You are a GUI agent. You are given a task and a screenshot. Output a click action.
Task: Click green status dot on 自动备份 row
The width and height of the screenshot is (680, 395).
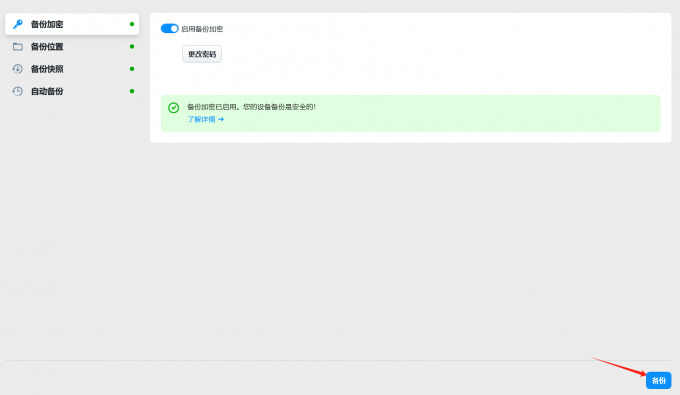(x=132, y=91)
